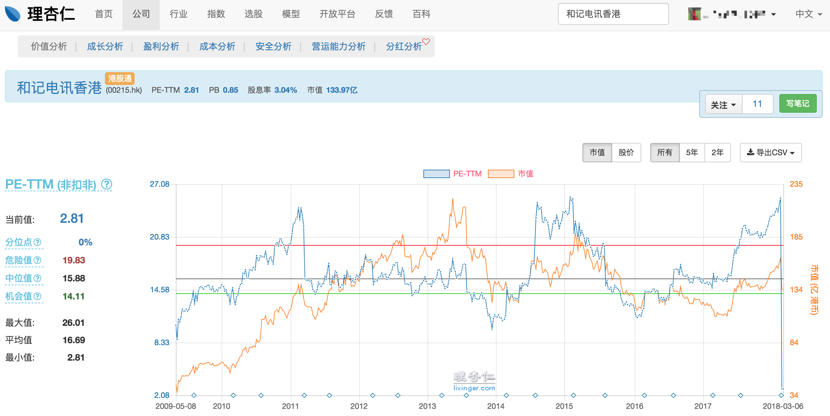Screen dimensions: 830x416
Task: Open 反馈 navigation item
Action: pos(384,14)
